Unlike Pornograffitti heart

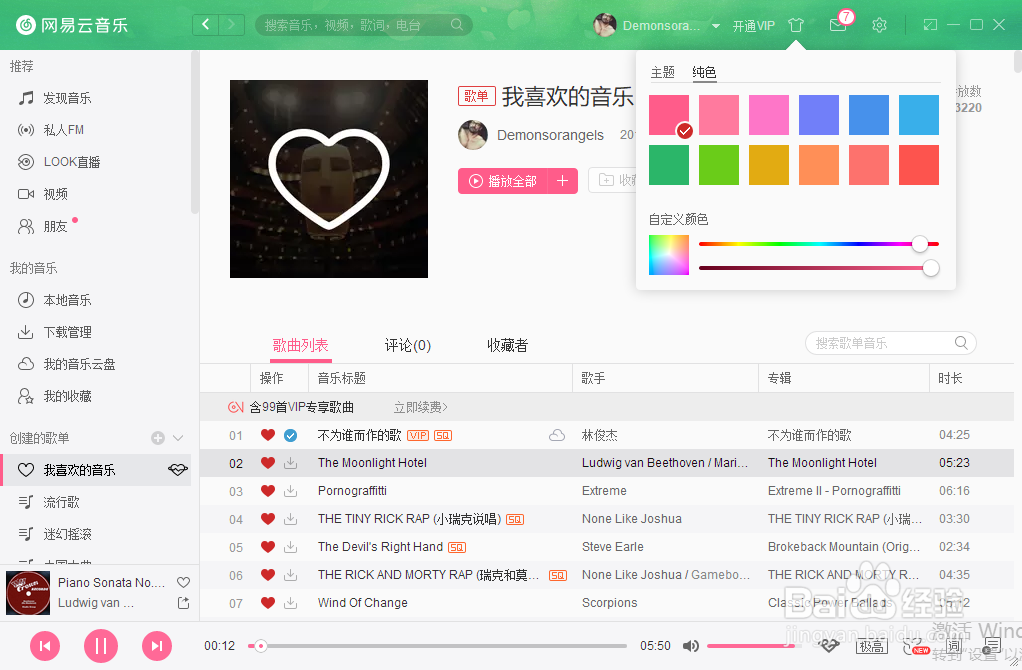268,491
